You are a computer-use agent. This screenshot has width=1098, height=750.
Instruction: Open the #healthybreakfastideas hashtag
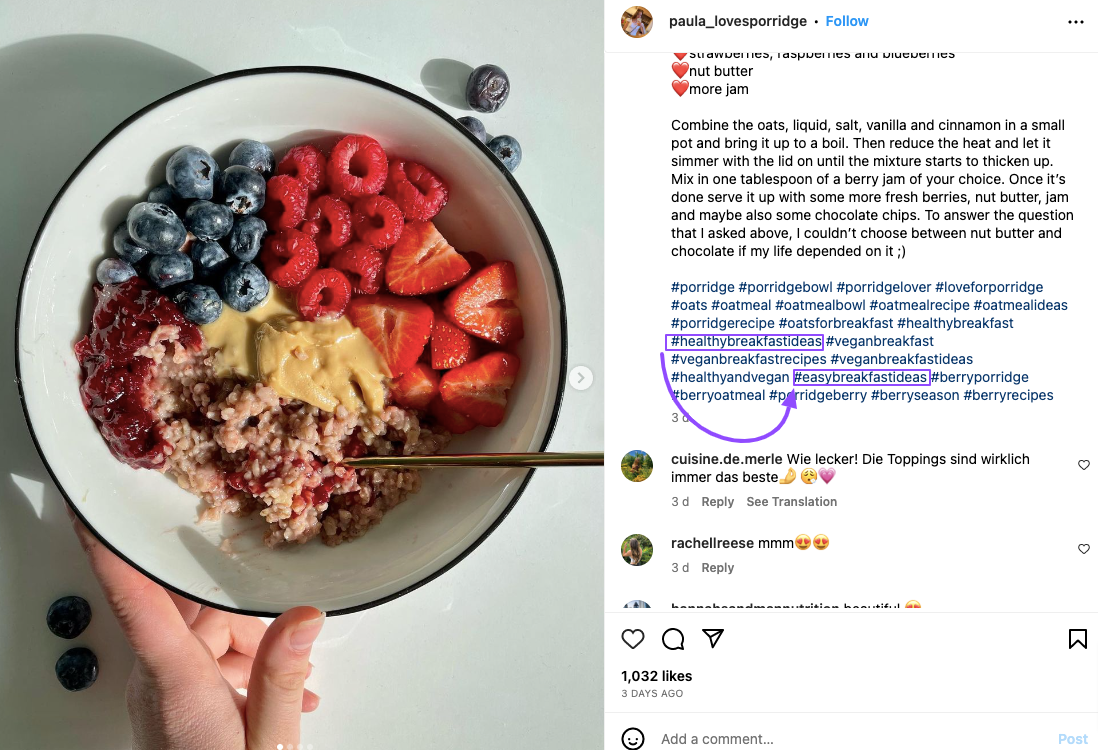745,341
